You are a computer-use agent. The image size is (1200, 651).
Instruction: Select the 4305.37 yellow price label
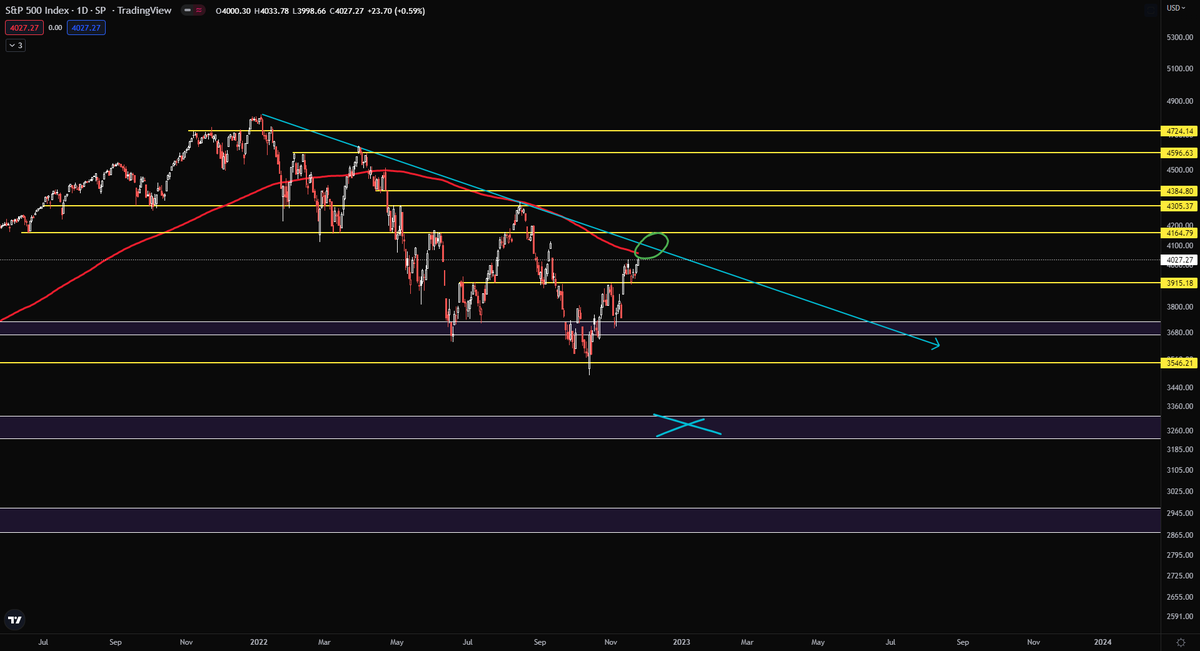[1180, 206]
